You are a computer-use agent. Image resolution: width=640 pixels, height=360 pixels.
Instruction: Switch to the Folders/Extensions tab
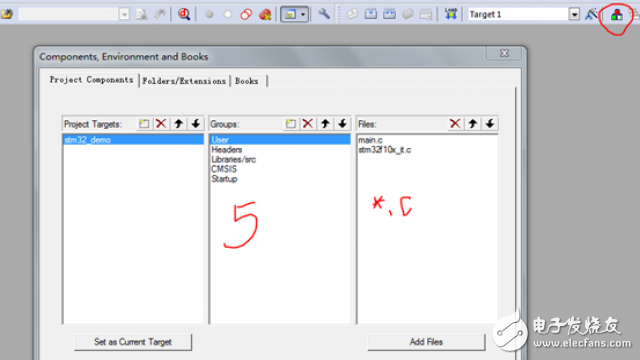coord(184,81)
